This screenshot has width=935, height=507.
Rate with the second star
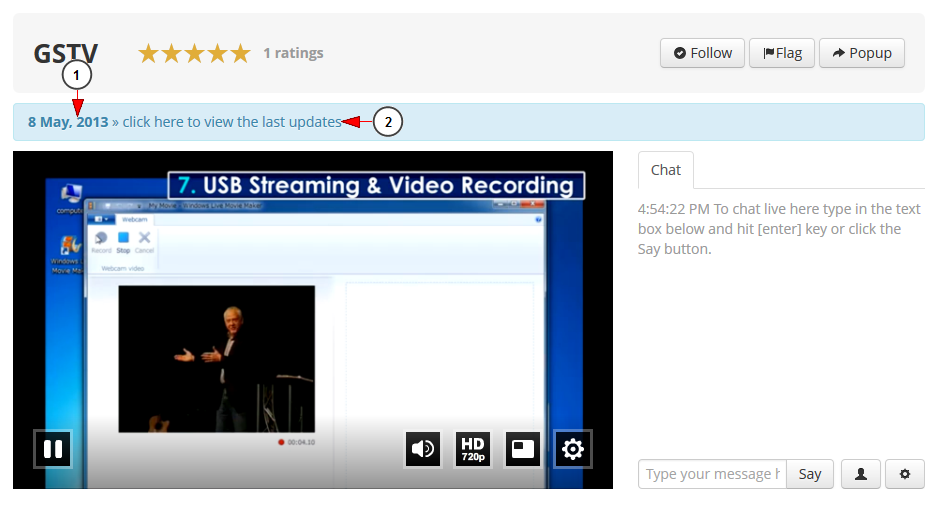(x=171, y=53)
